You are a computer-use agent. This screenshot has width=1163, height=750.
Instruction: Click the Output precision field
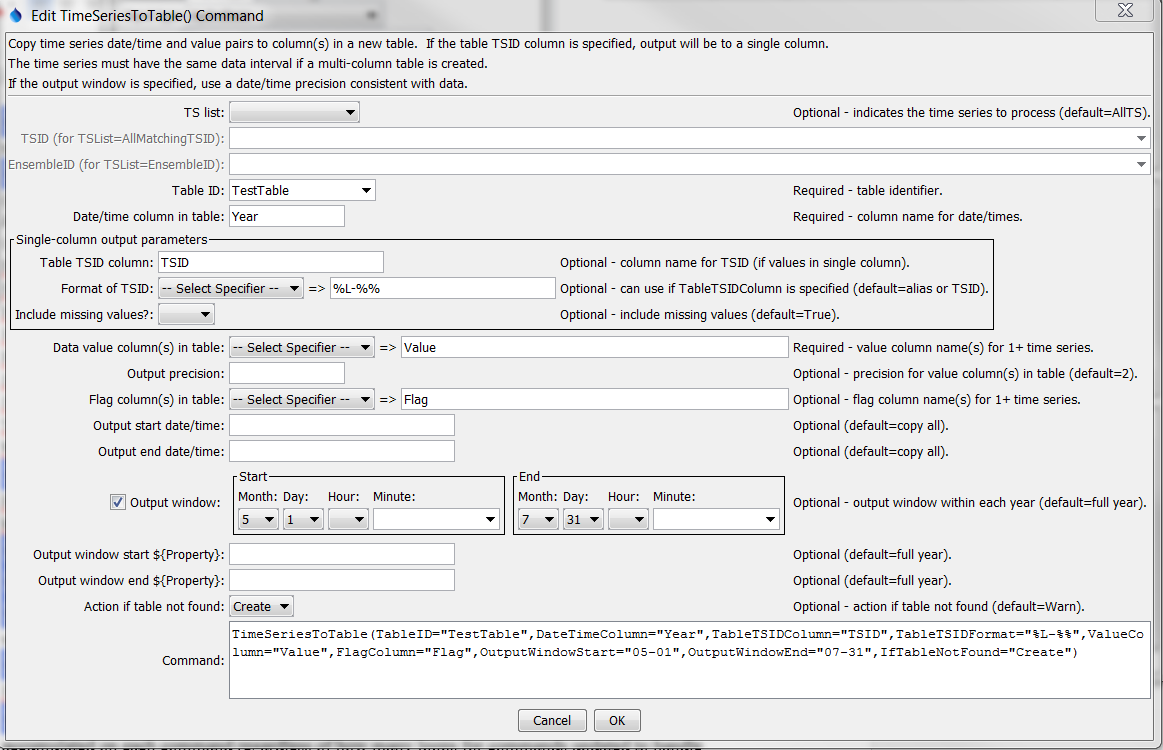point(287,373)
